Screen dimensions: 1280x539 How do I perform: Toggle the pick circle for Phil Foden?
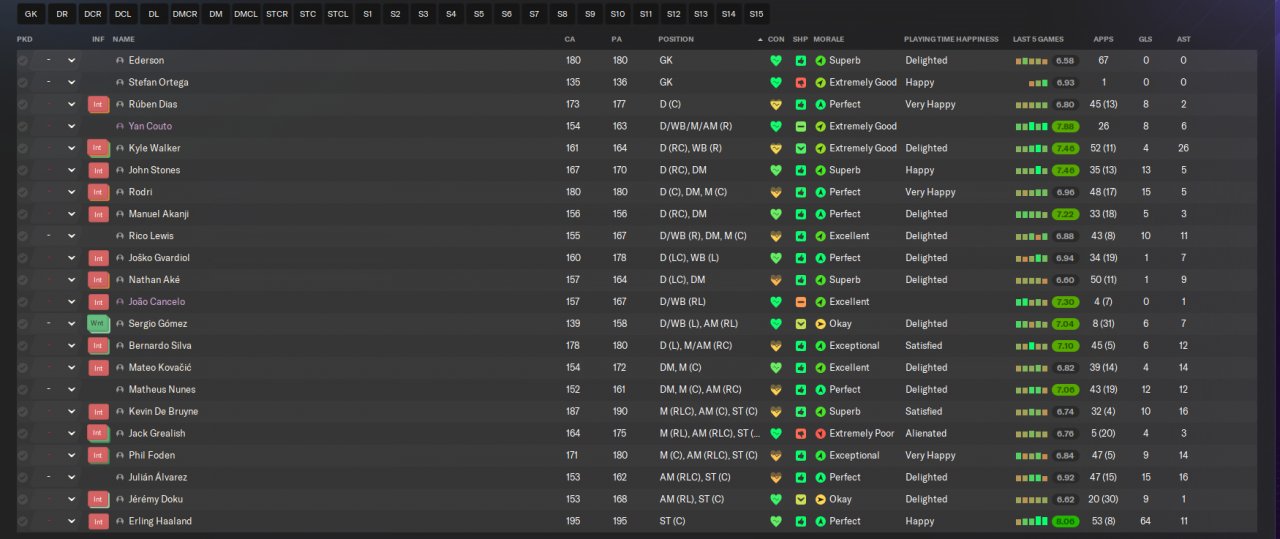23,455
